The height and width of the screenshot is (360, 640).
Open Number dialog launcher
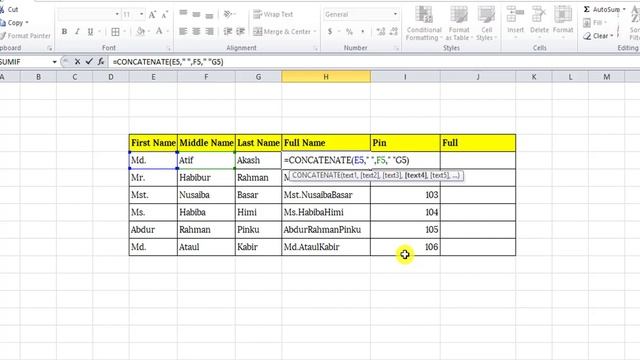(397, 49)
